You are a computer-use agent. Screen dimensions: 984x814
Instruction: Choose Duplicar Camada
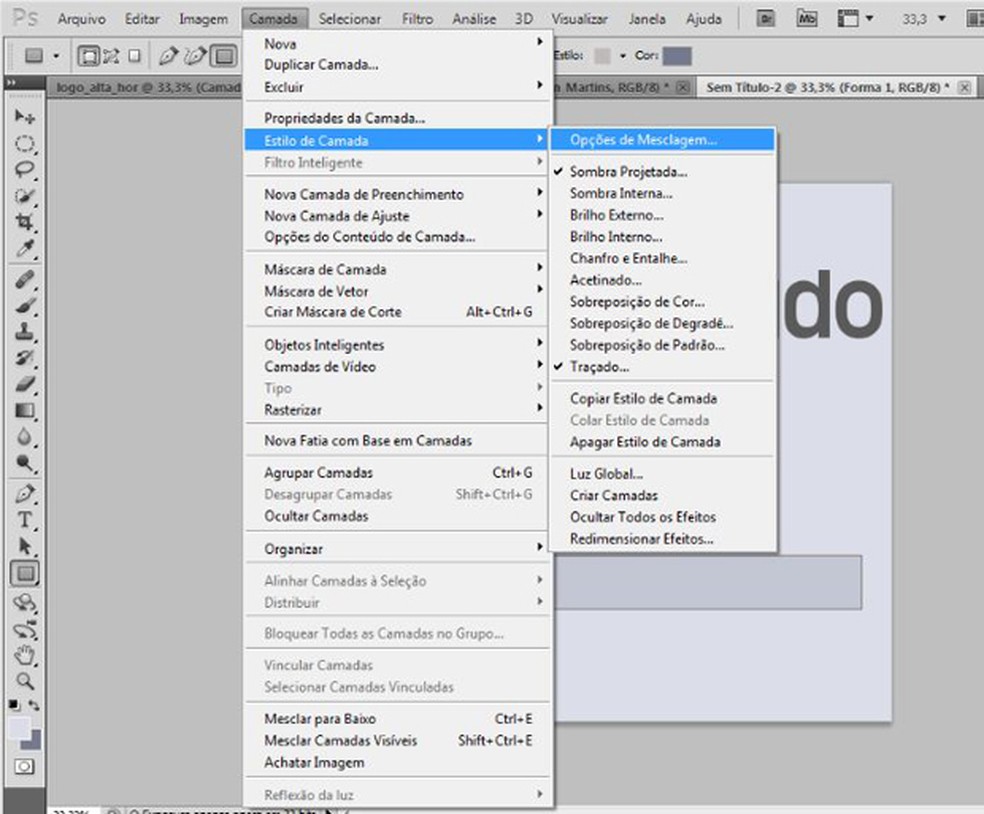pyautogui.click(x=398, y=65)
